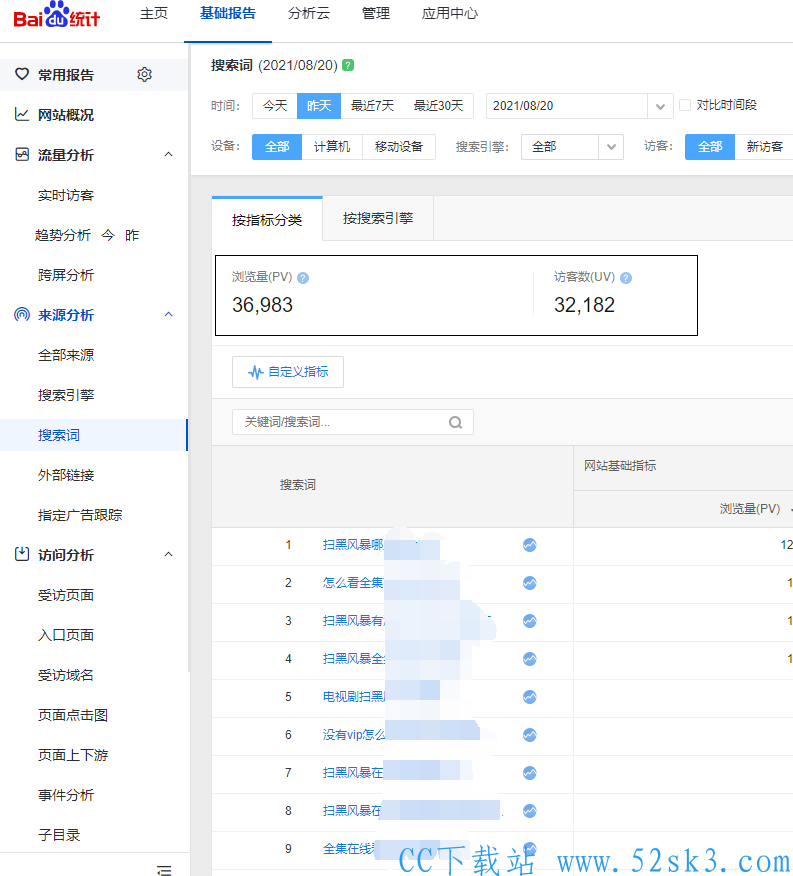Sort by 浏览量(PV) column header

(749, 509)
